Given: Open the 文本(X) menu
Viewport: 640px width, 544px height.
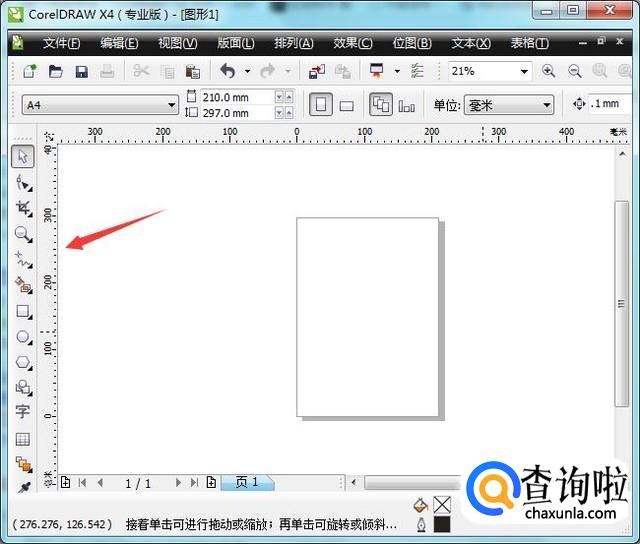Looking at the screenshot, I should point(471,43).
